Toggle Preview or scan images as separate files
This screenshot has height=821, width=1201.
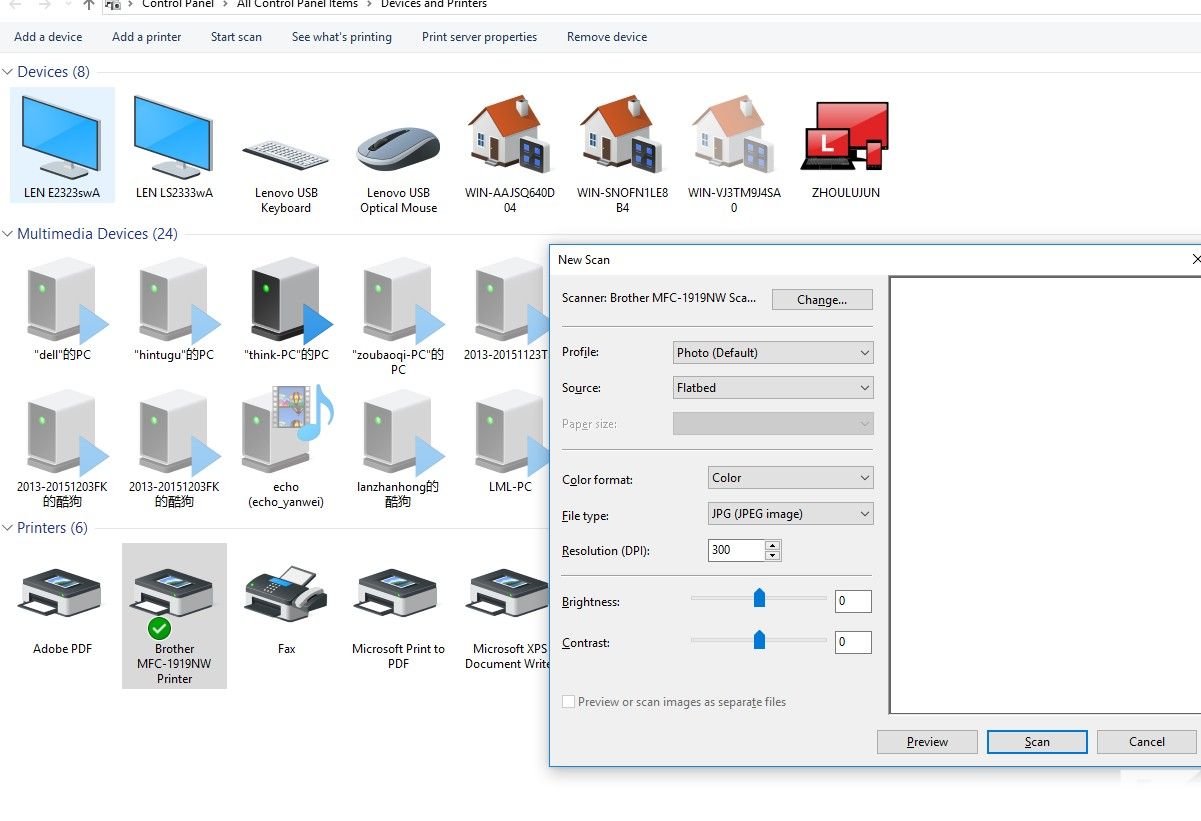click(569, 702)
